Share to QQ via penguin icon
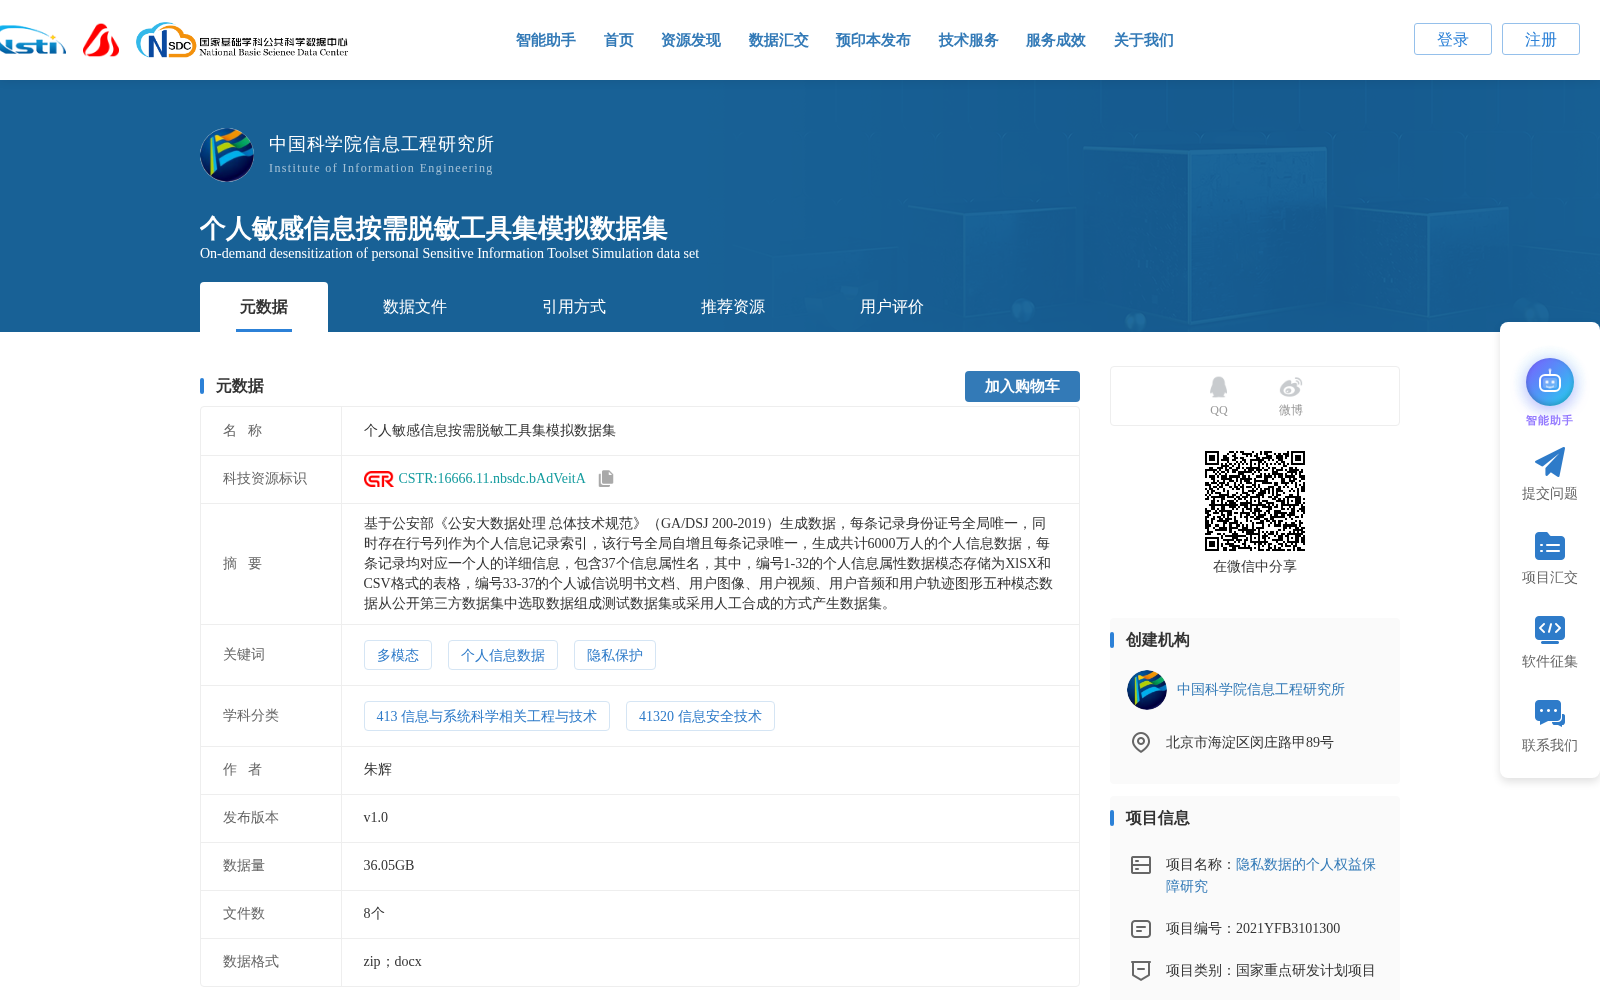This screenshot has width=1600, height=1000. (1218, 387)
